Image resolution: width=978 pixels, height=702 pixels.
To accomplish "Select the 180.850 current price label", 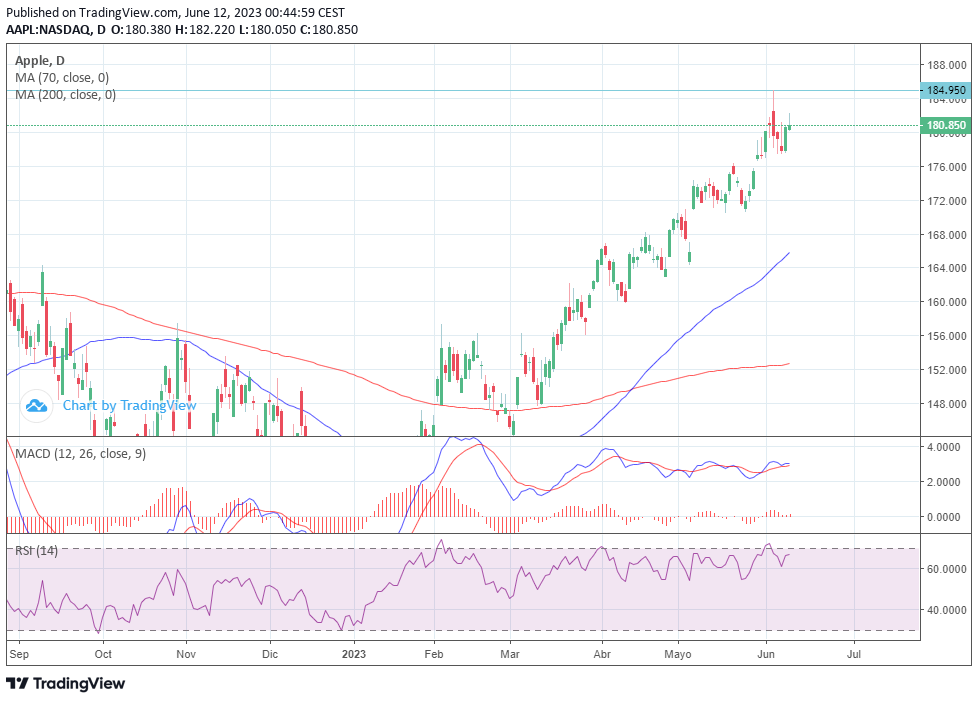I will pos(946,125).
